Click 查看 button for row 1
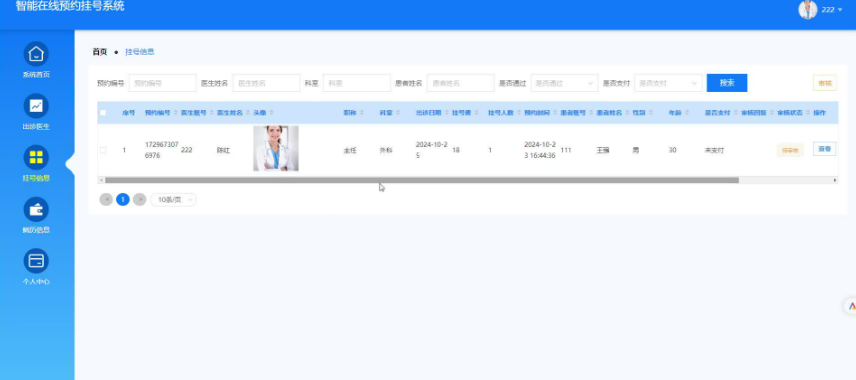Image resolution: width=856 pixels, height=380 pixels. [824, 149]
